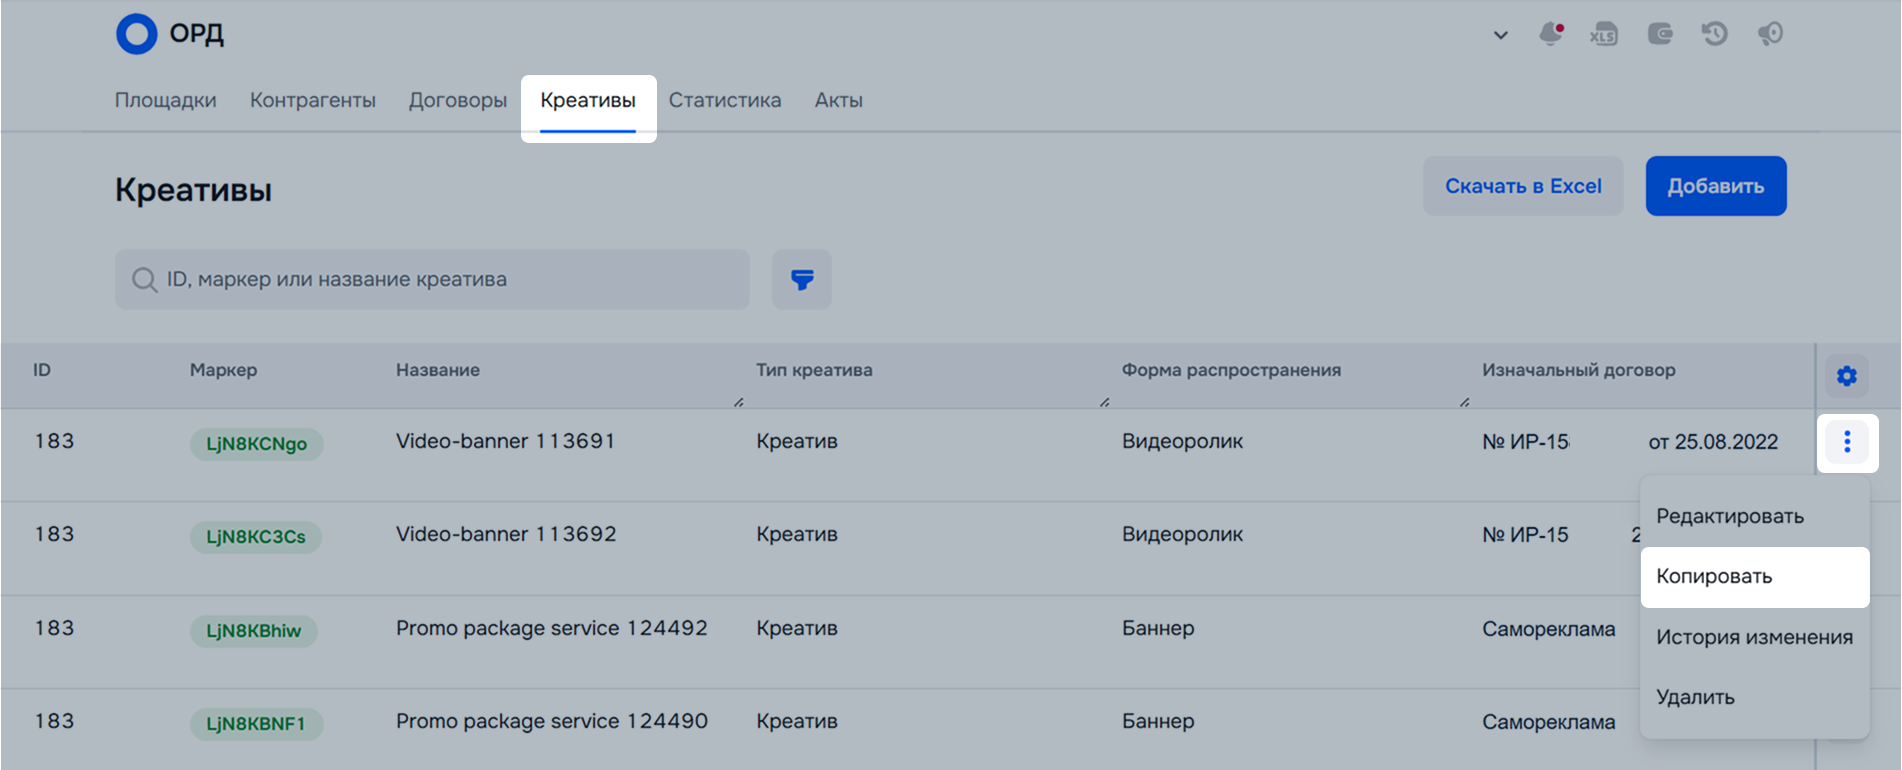Screen dimensions: 1902x770
Task: Go to the Договоры tab
Action: [x=458, y=101]
